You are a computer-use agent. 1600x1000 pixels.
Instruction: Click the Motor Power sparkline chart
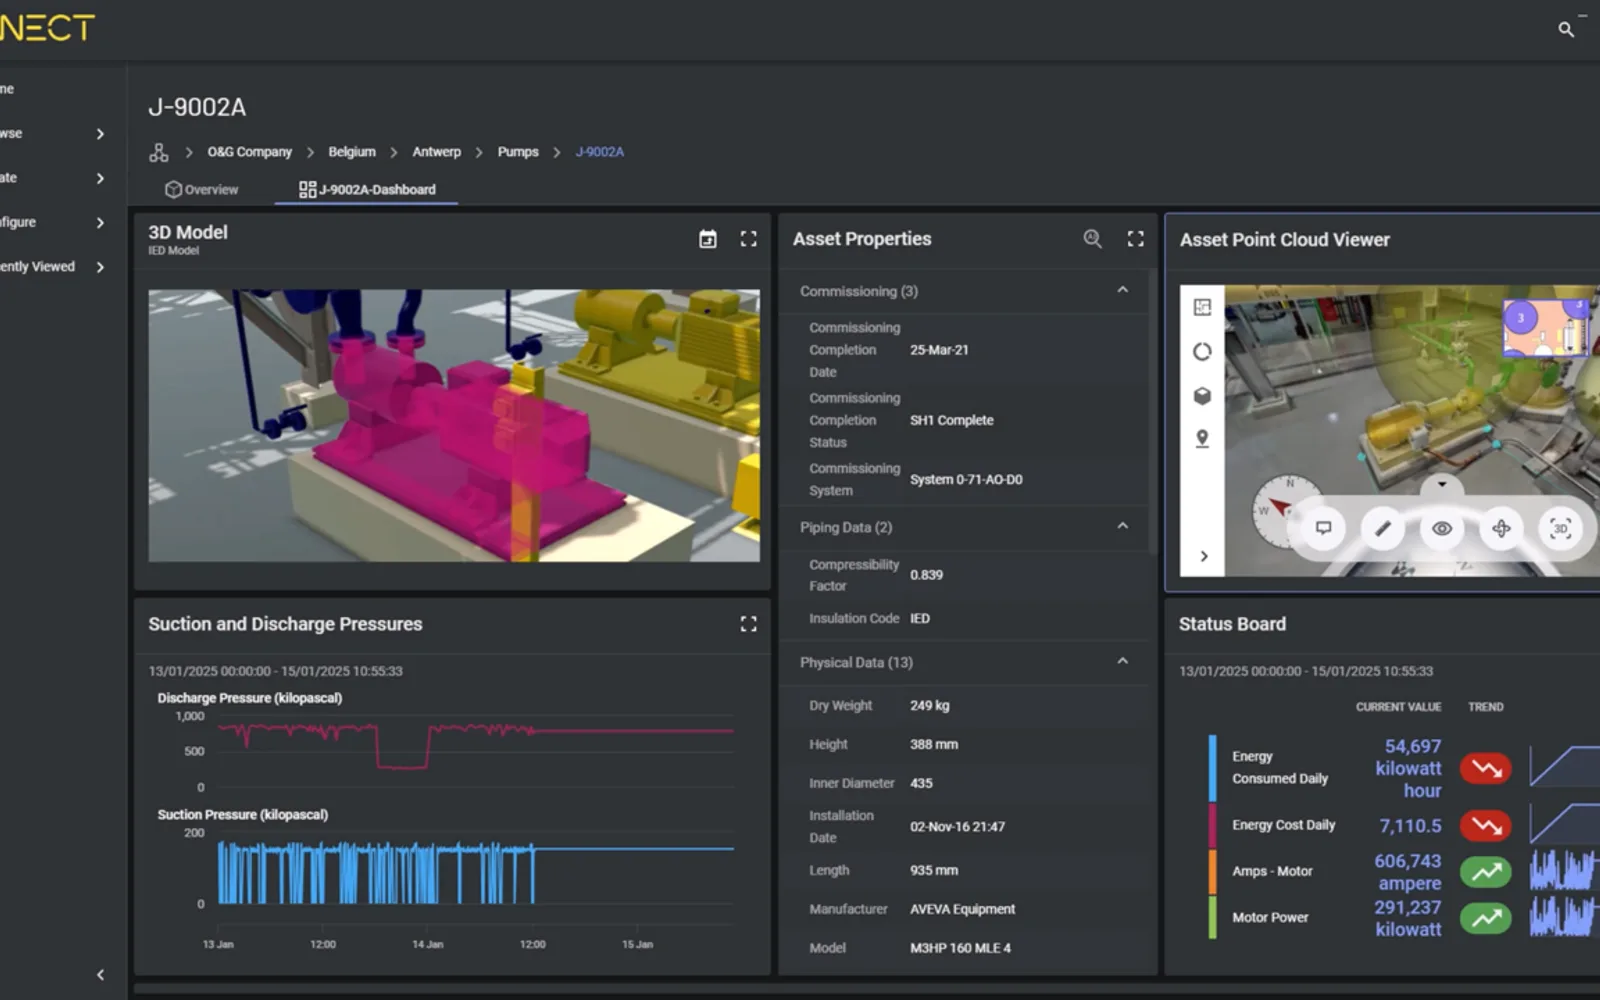pyautogui.click(x=1563, y=917)
